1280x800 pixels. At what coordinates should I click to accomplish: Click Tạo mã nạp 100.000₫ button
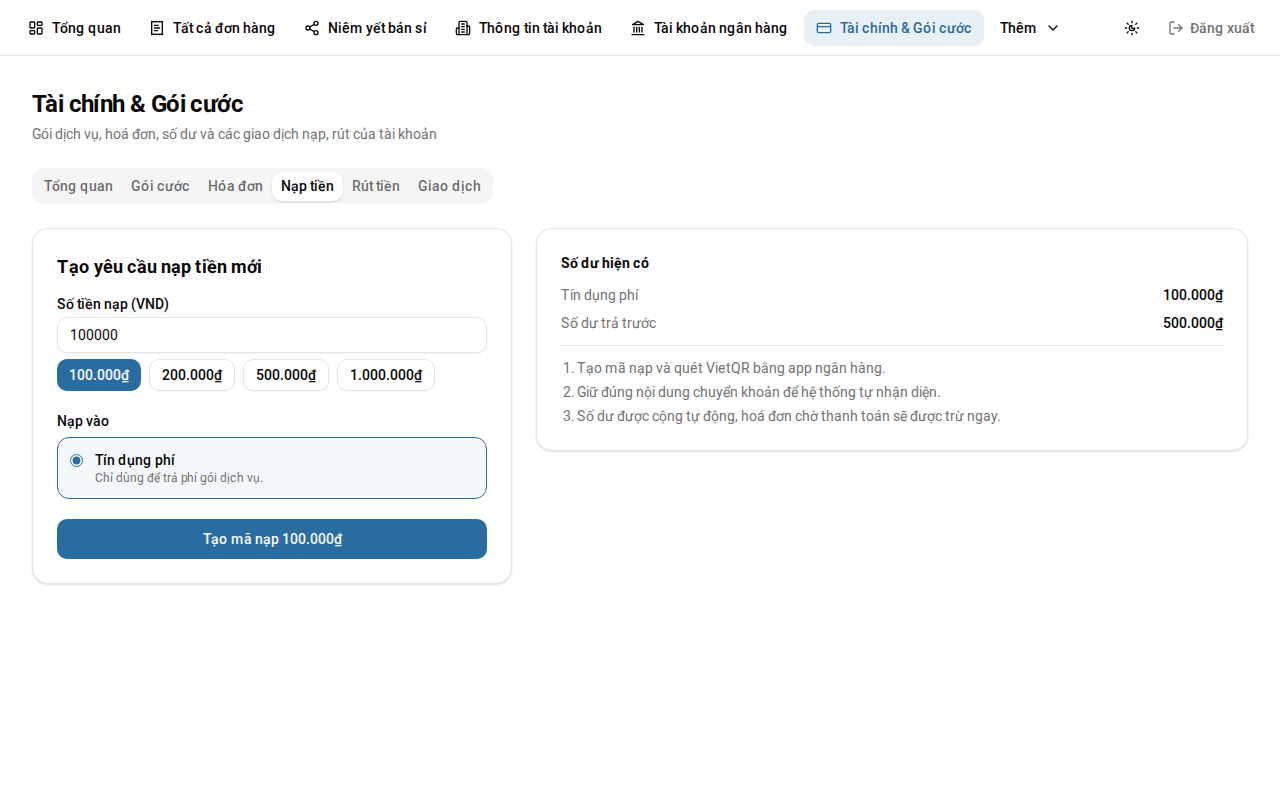(272, 539)
